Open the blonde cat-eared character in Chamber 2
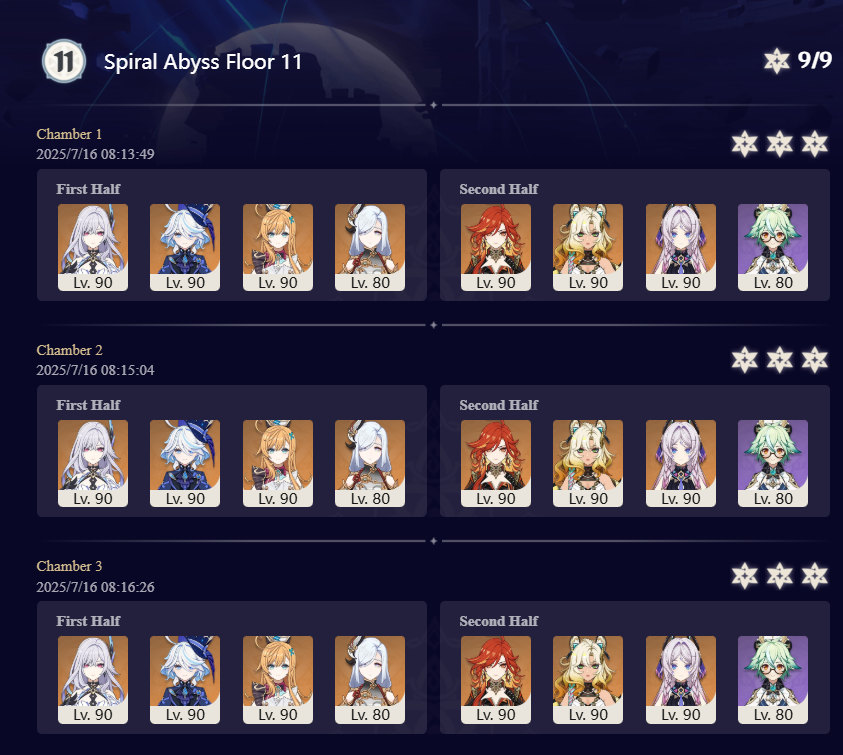 point(588,464)
